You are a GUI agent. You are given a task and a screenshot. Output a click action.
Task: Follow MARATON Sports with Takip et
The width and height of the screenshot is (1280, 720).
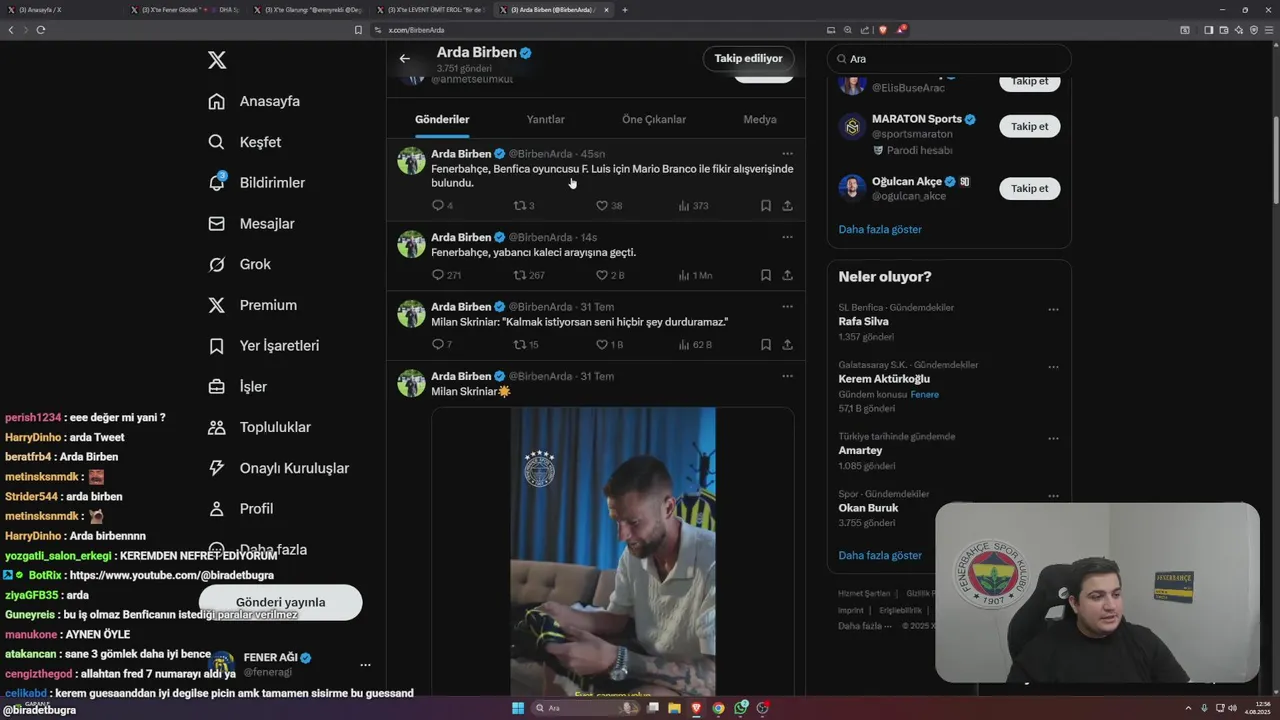(1029, 127)
